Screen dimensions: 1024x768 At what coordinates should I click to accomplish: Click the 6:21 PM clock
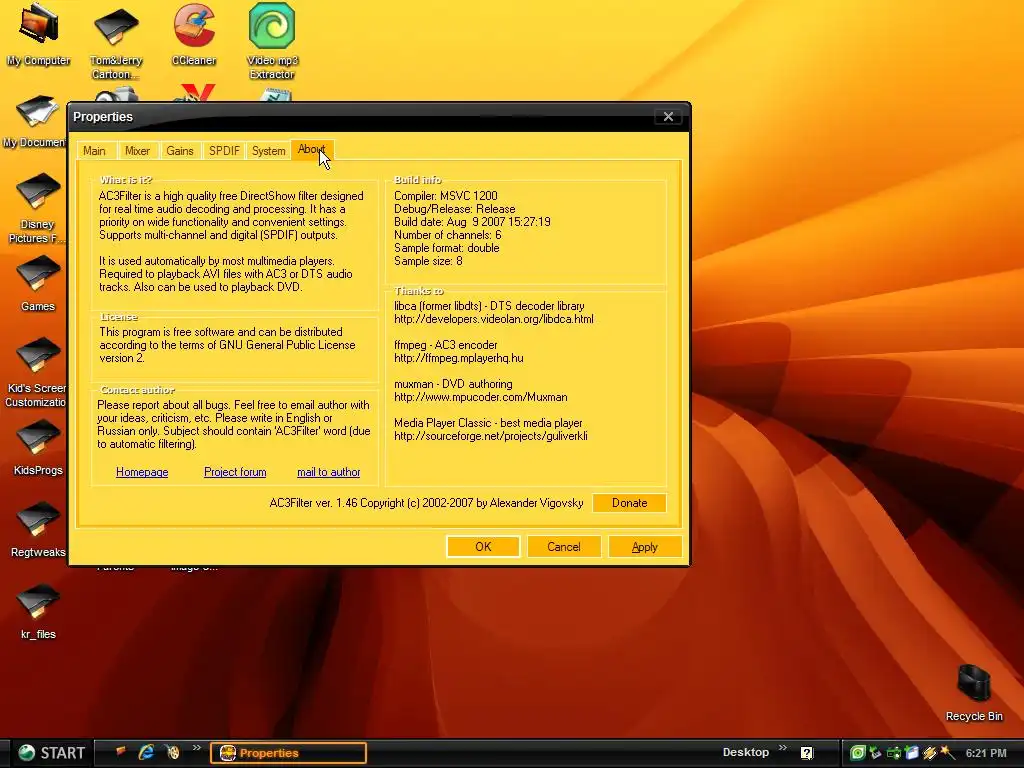pyautogui.click(x=986, y=753)
